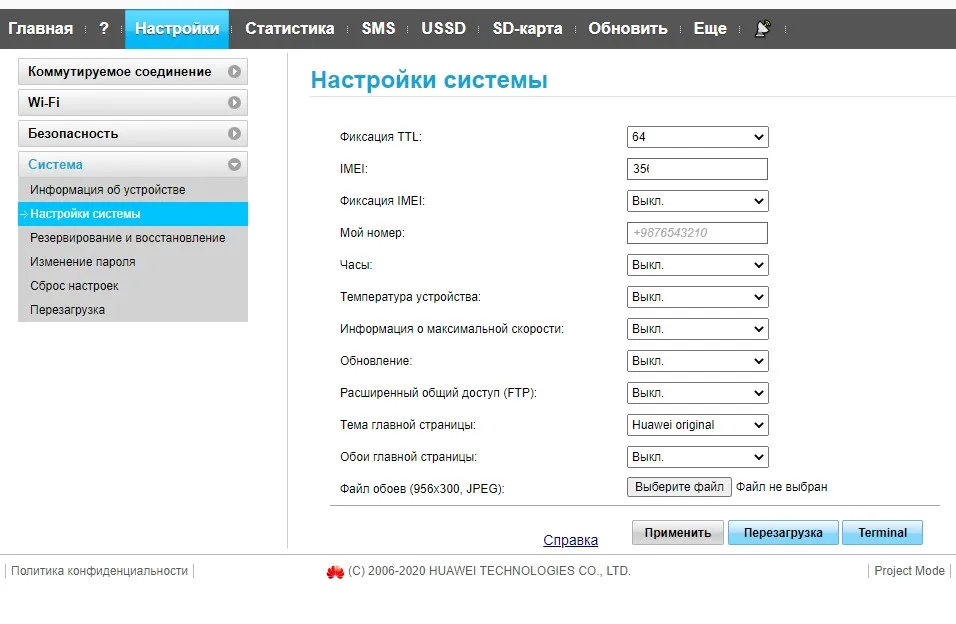Open the Обновить tab
Image resolution: width=956 pixels, height=624 pixels.
627,29
